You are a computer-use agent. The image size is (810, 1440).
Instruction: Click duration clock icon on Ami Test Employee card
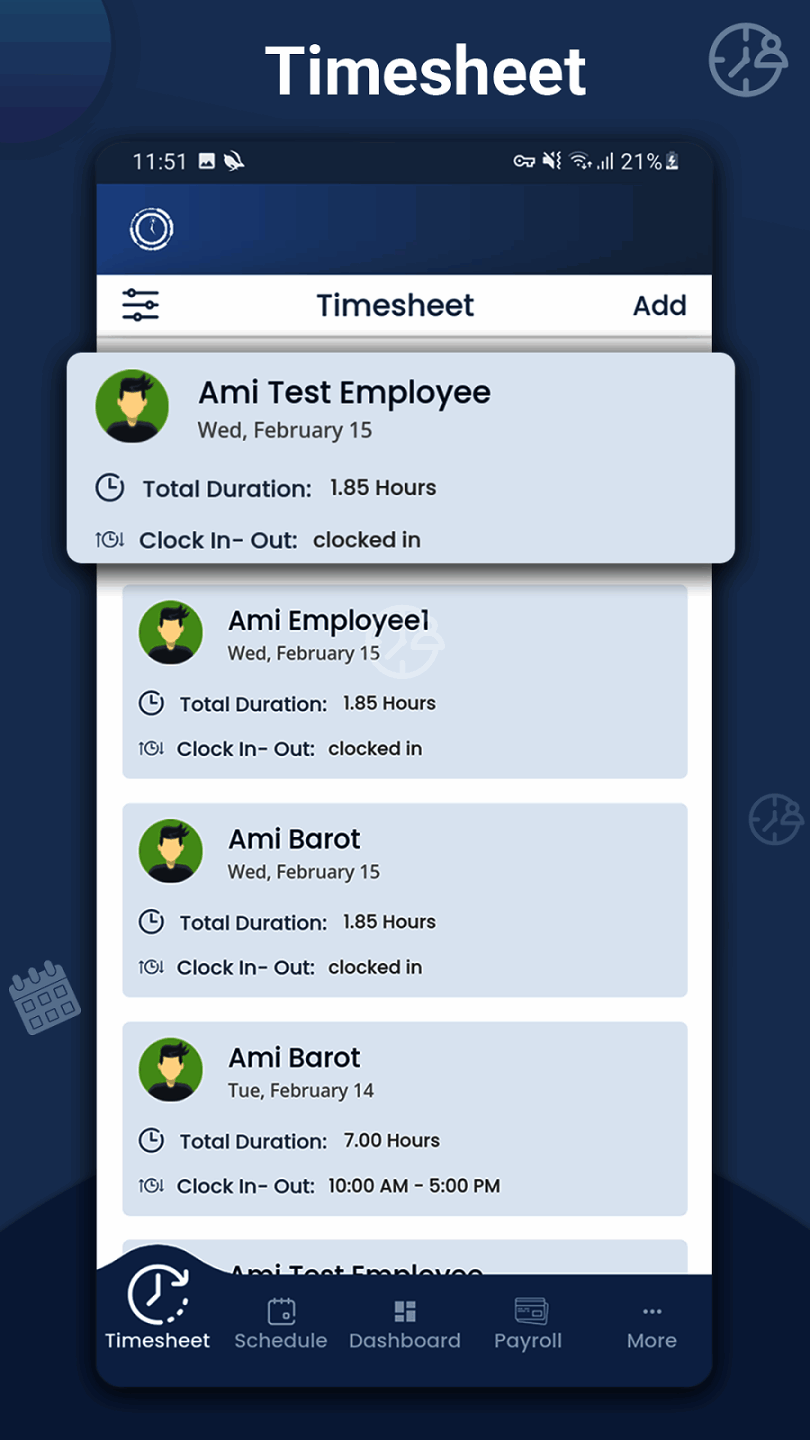[x=110, y=488]
